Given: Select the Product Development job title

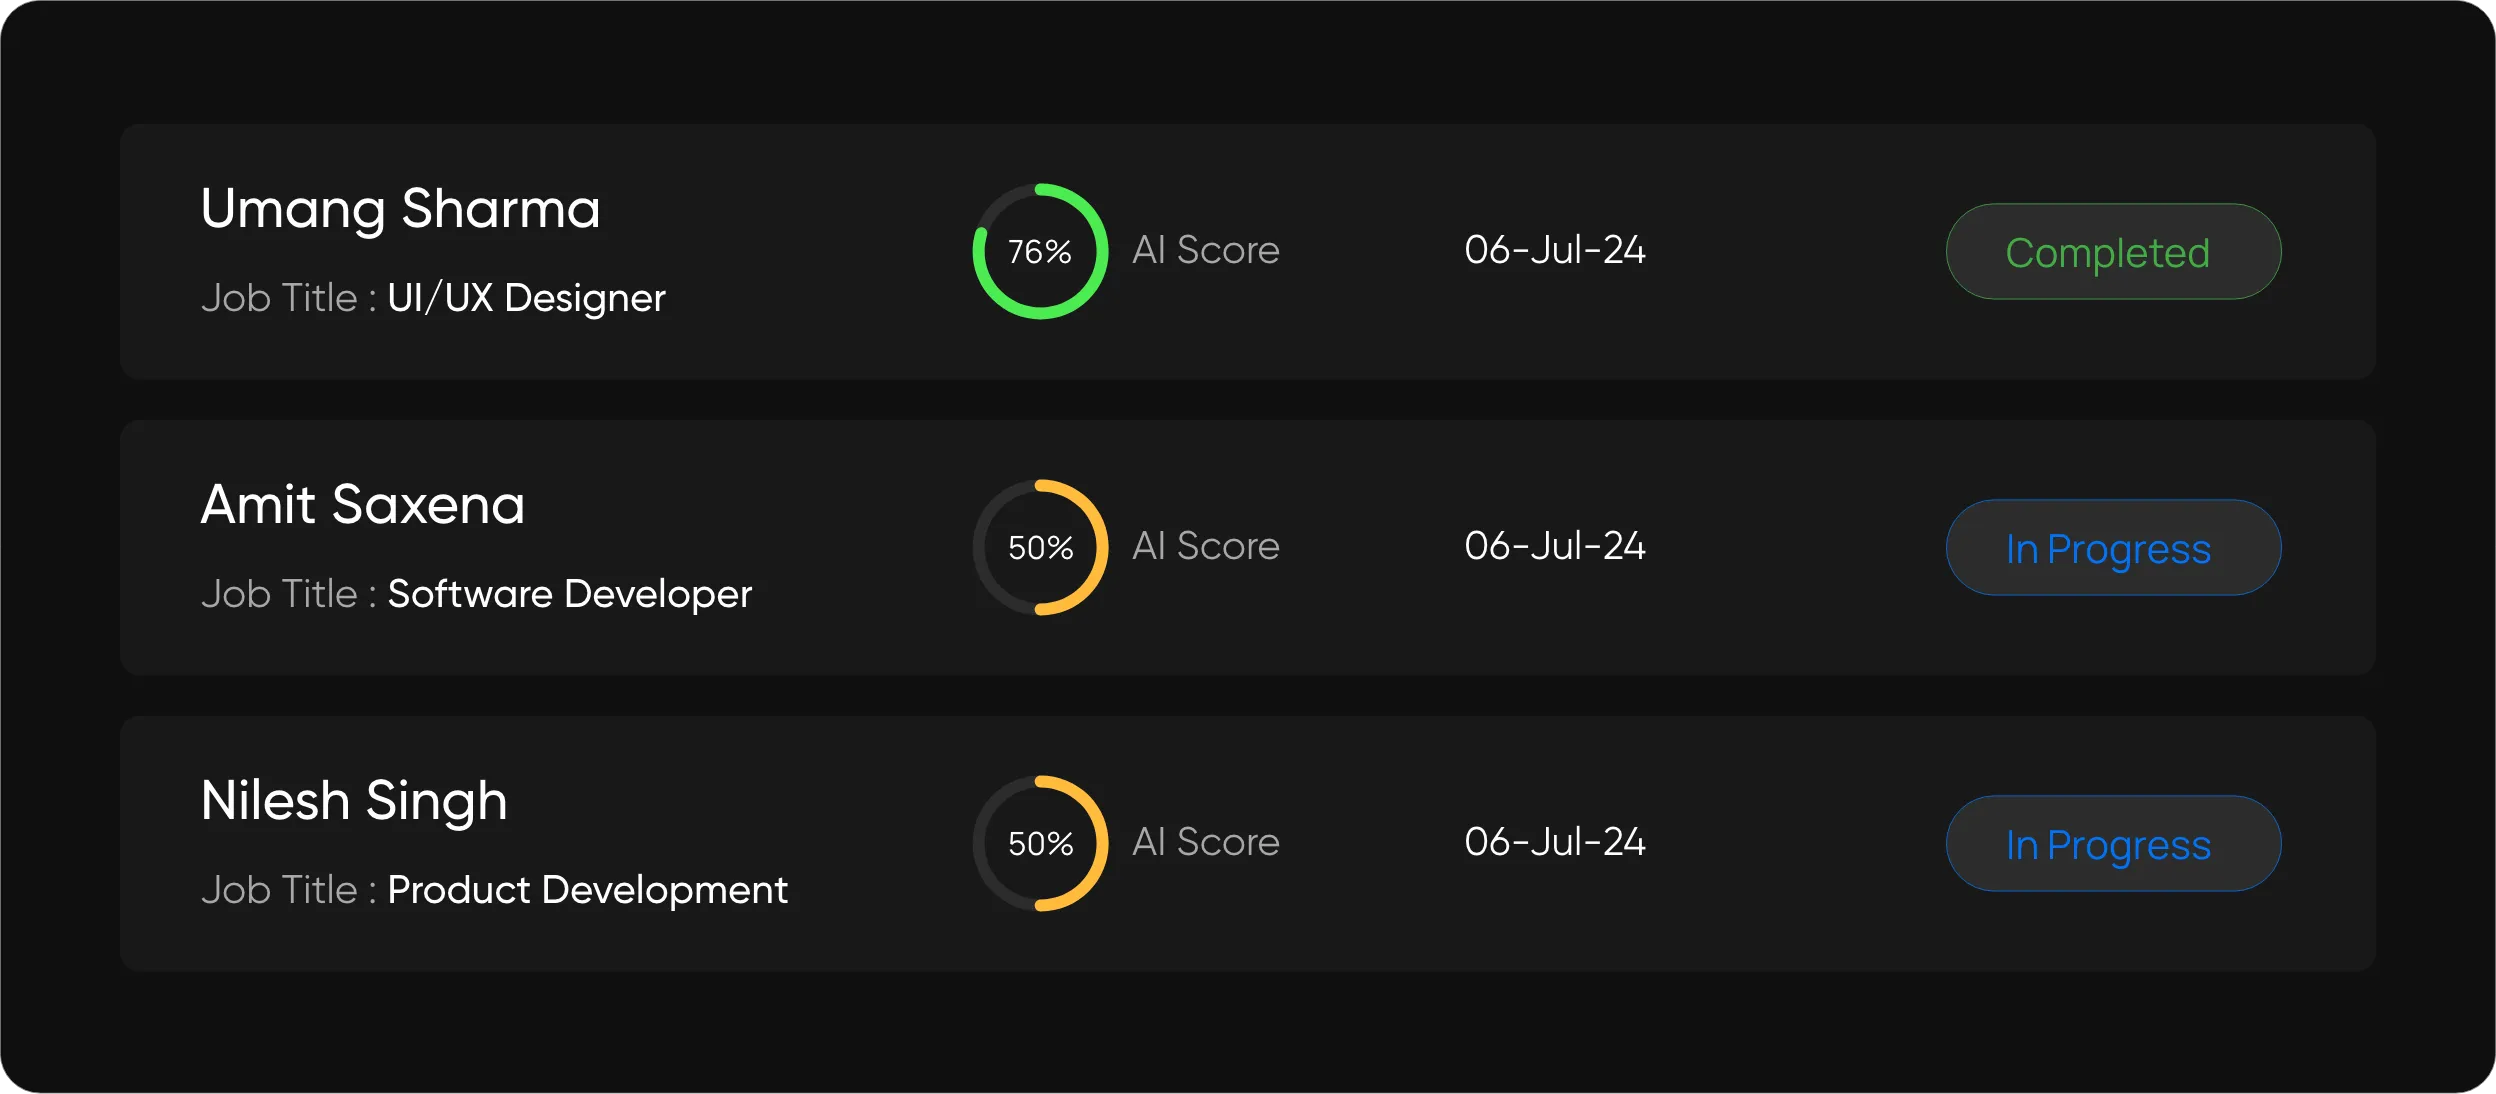Looking at the screenshot, I should (x=587, y=890).
